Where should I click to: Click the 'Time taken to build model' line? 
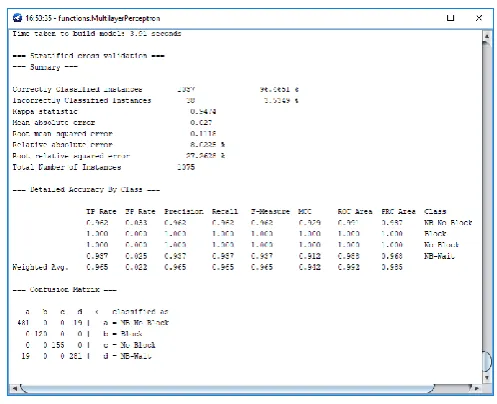[x=97, y=33]
